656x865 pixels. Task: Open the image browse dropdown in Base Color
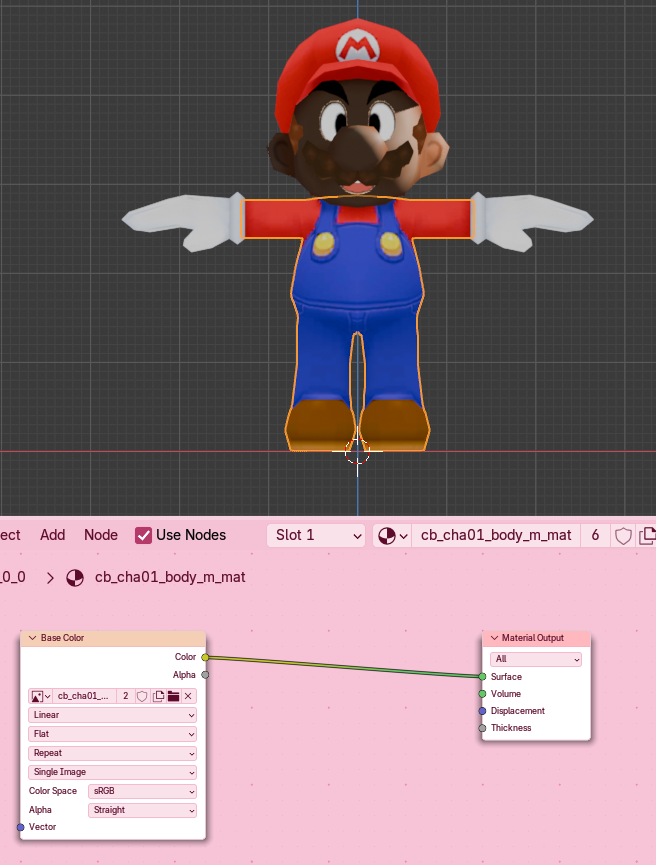click(41, 696)
